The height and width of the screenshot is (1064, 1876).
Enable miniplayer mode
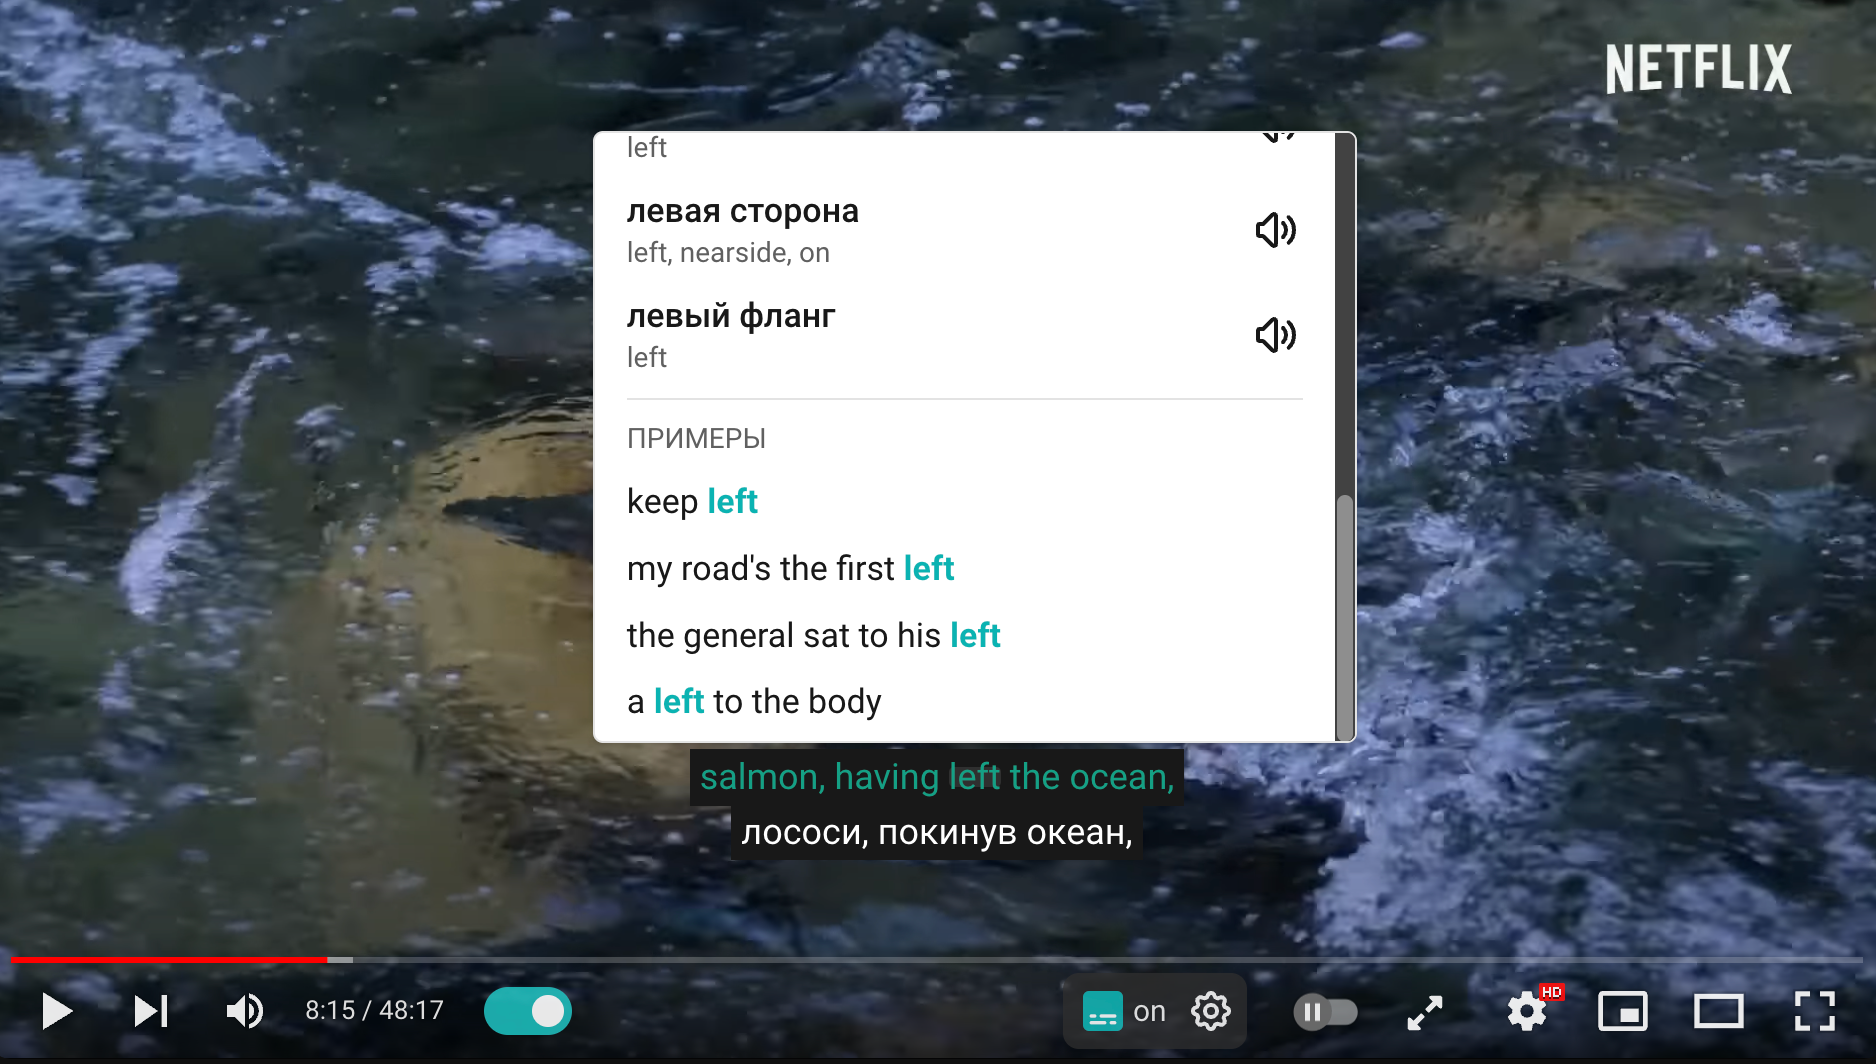(x=1622, y=1011)
